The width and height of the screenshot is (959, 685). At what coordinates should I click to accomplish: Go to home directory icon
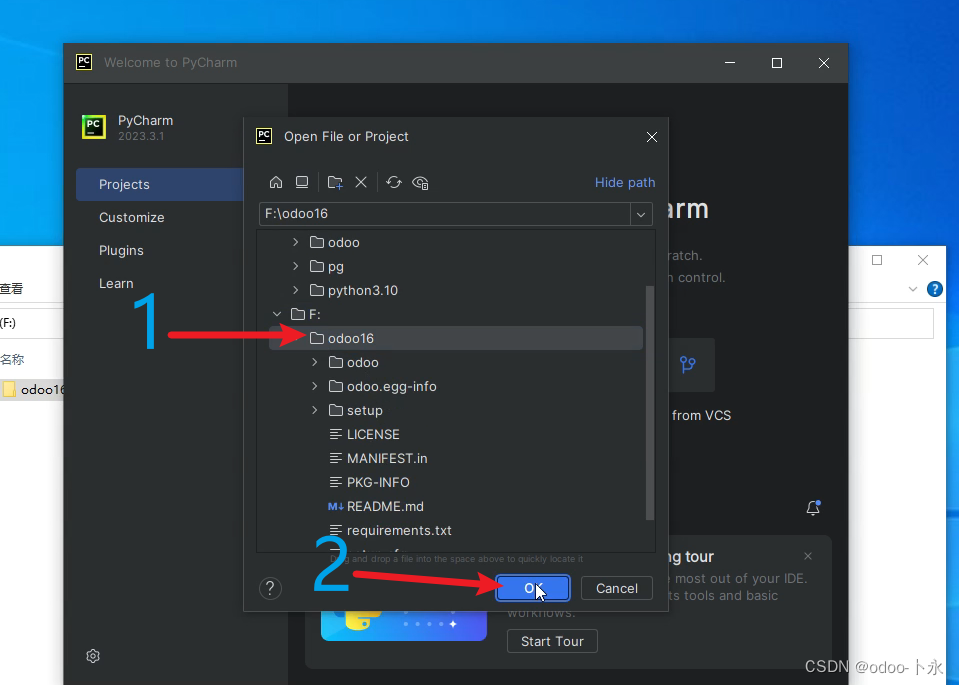(x=276, y=182)
